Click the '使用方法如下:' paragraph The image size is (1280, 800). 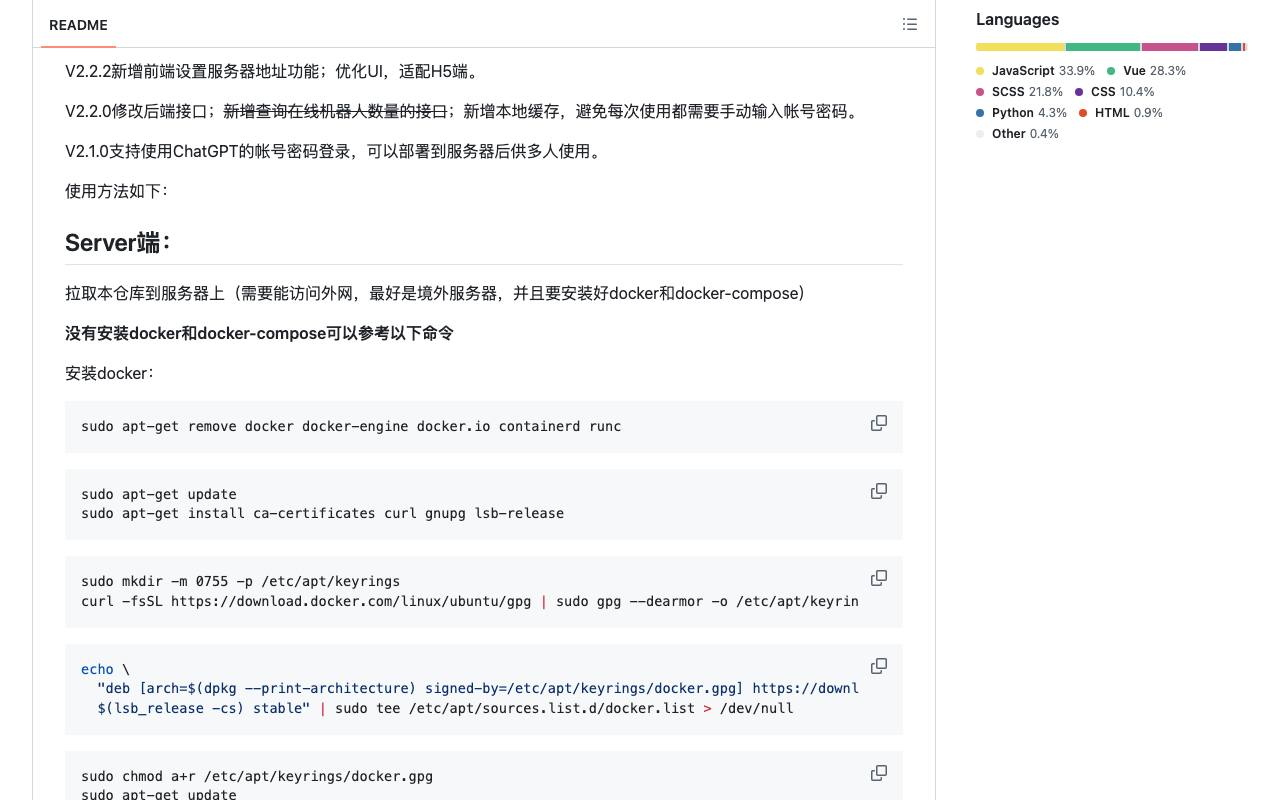coord(117,192)
